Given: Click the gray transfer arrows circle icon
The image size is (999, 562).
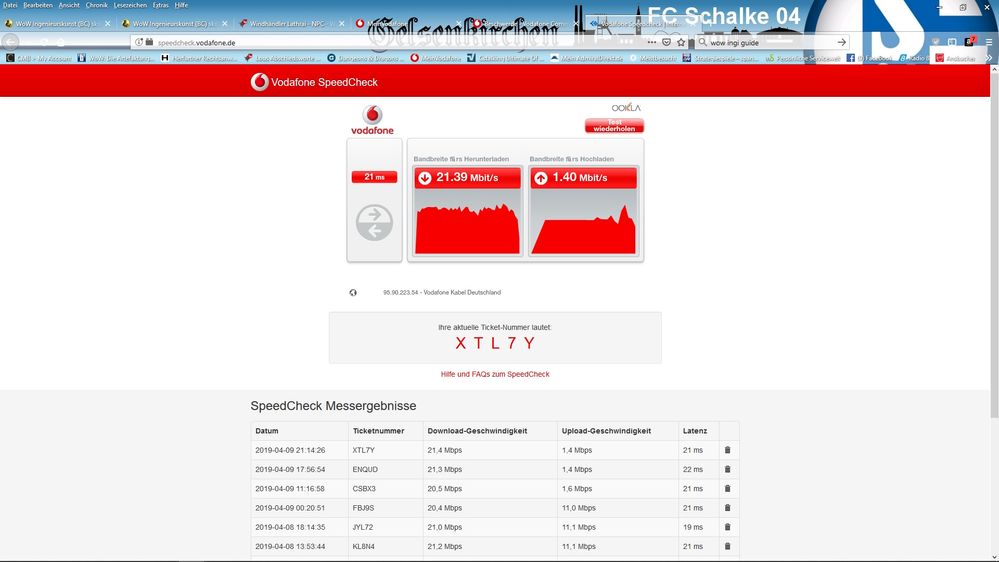Looking at the screenshot, I should tap(374, 222).
